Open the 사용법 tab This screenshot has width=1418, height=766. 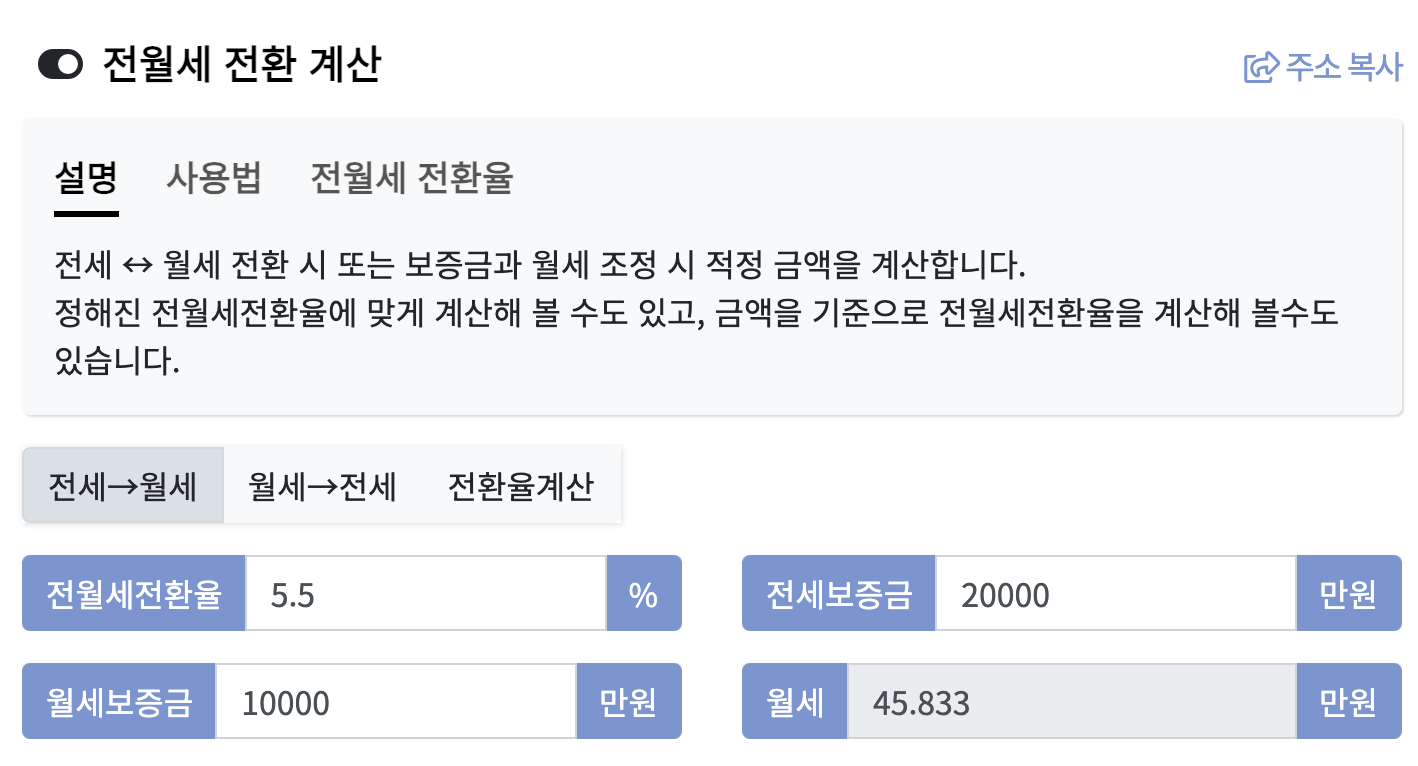[x=213, y=178]
